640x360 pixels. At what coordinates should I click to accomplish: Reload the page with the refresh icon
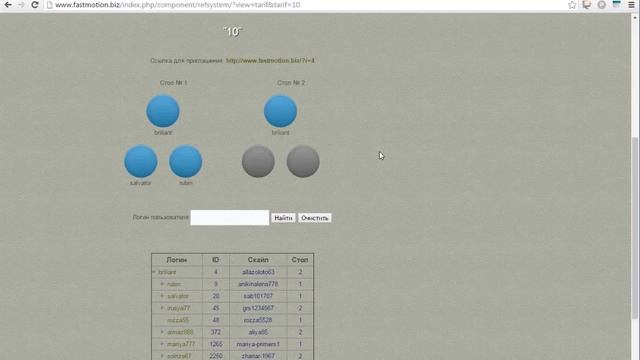click(x=35, y=5)
